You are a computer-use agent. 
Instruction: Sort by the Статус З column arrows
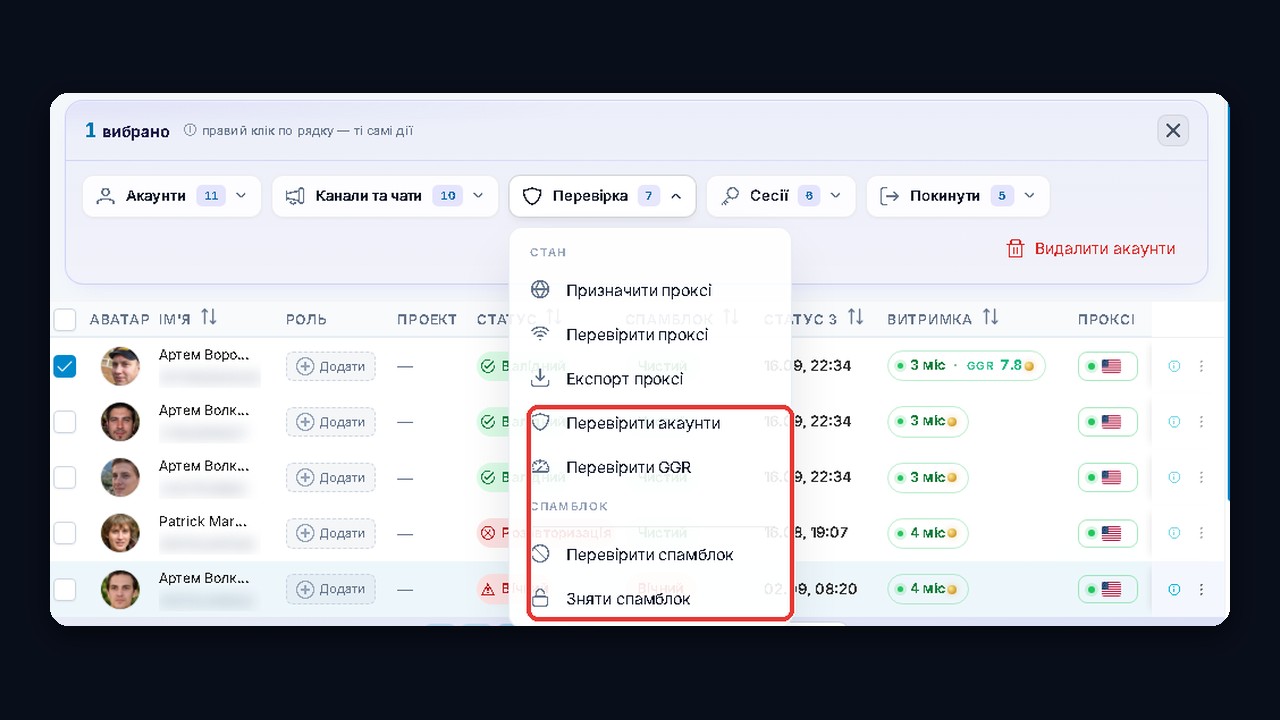click(x=855, y=318)
